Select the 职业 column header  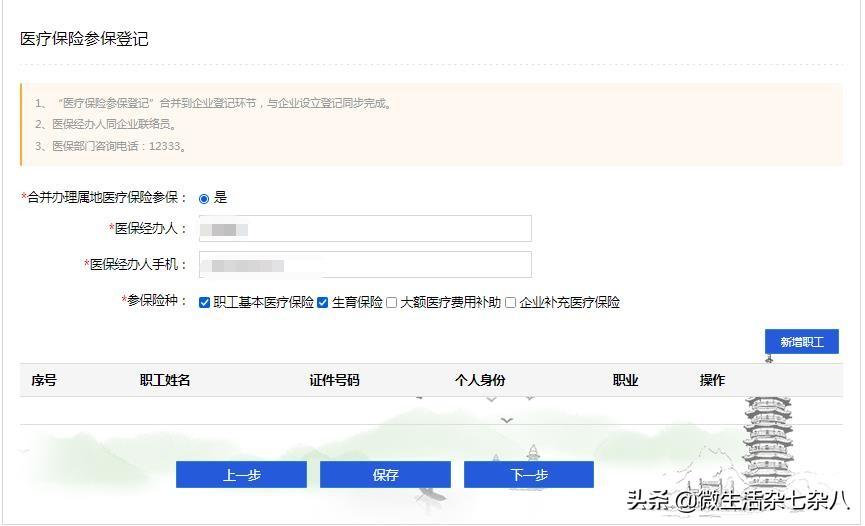click(x=625, y=380)
